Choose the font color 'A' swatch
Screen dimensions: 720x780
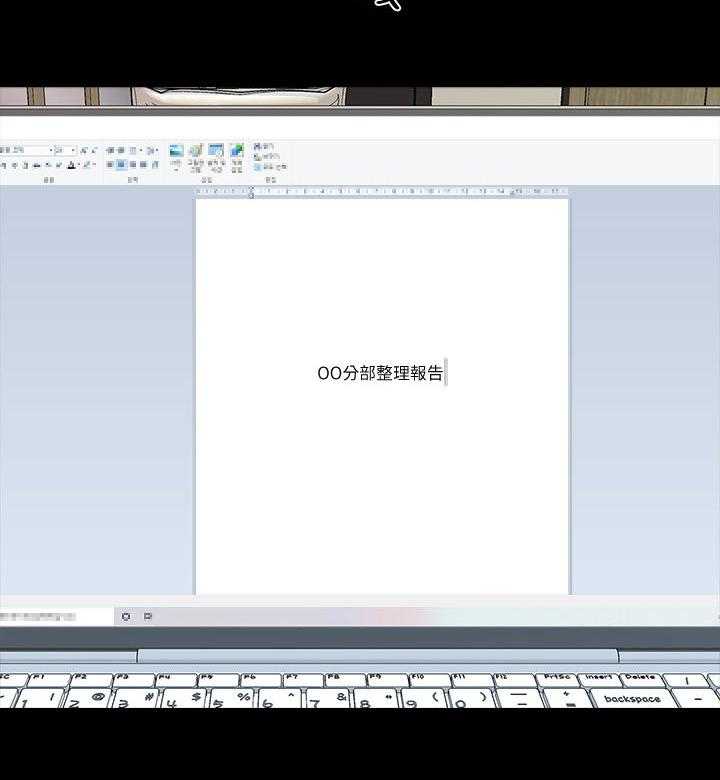(x=71, y=165)
